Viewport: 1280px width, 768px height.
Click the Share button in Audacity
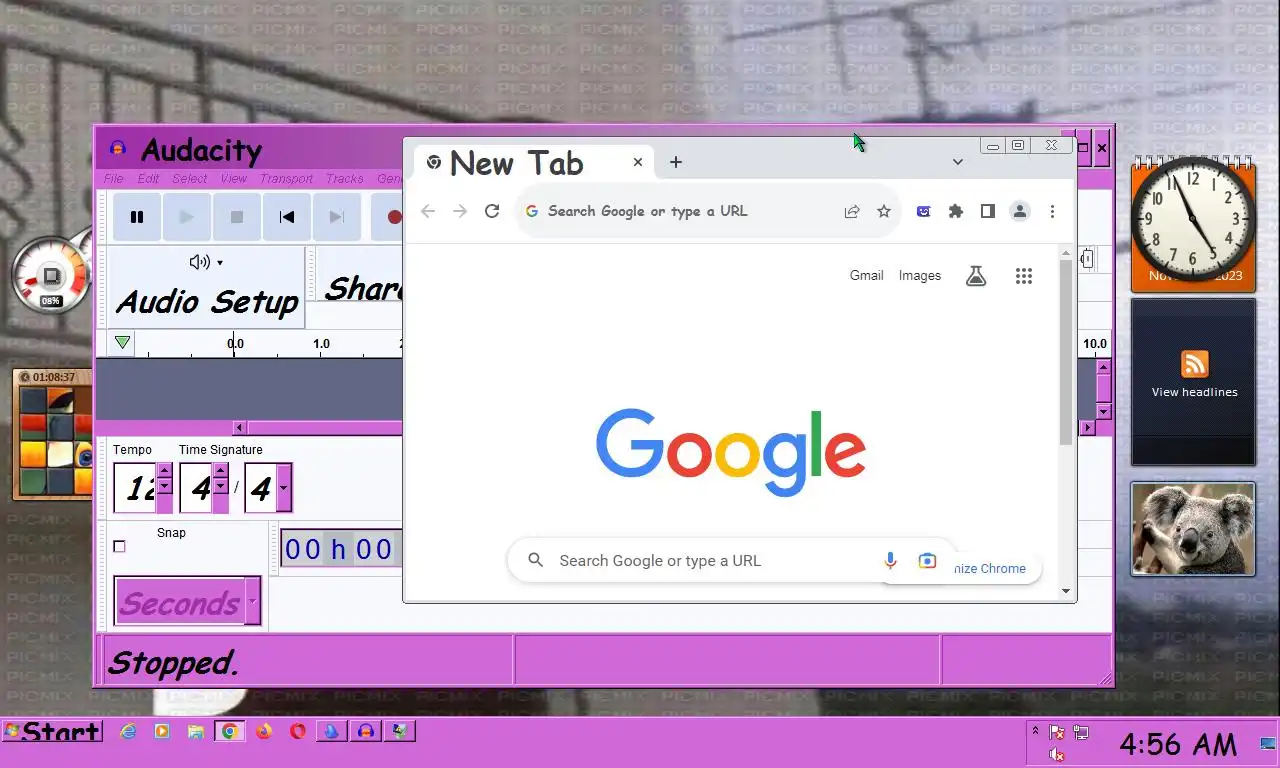coord(361,288)
